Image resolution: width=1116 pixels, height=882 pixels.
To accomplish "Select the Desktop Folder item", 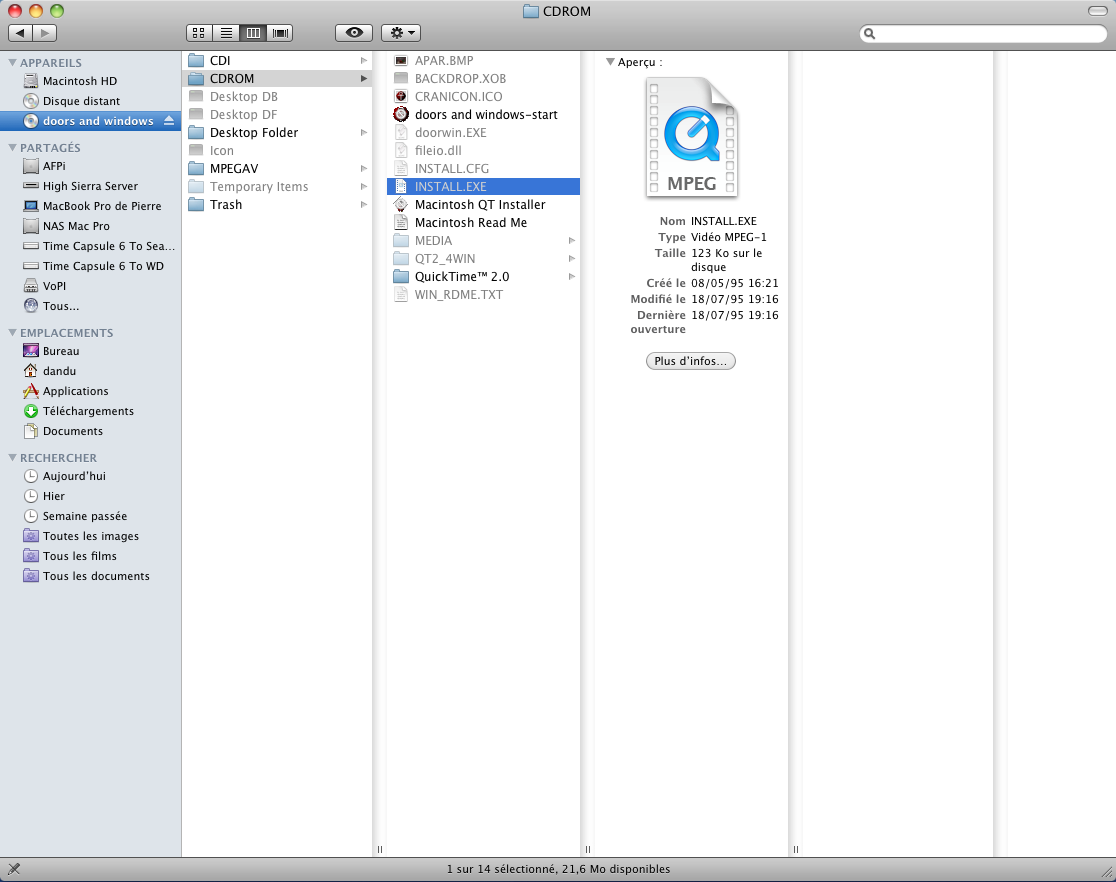I will [x=278, y=132].
